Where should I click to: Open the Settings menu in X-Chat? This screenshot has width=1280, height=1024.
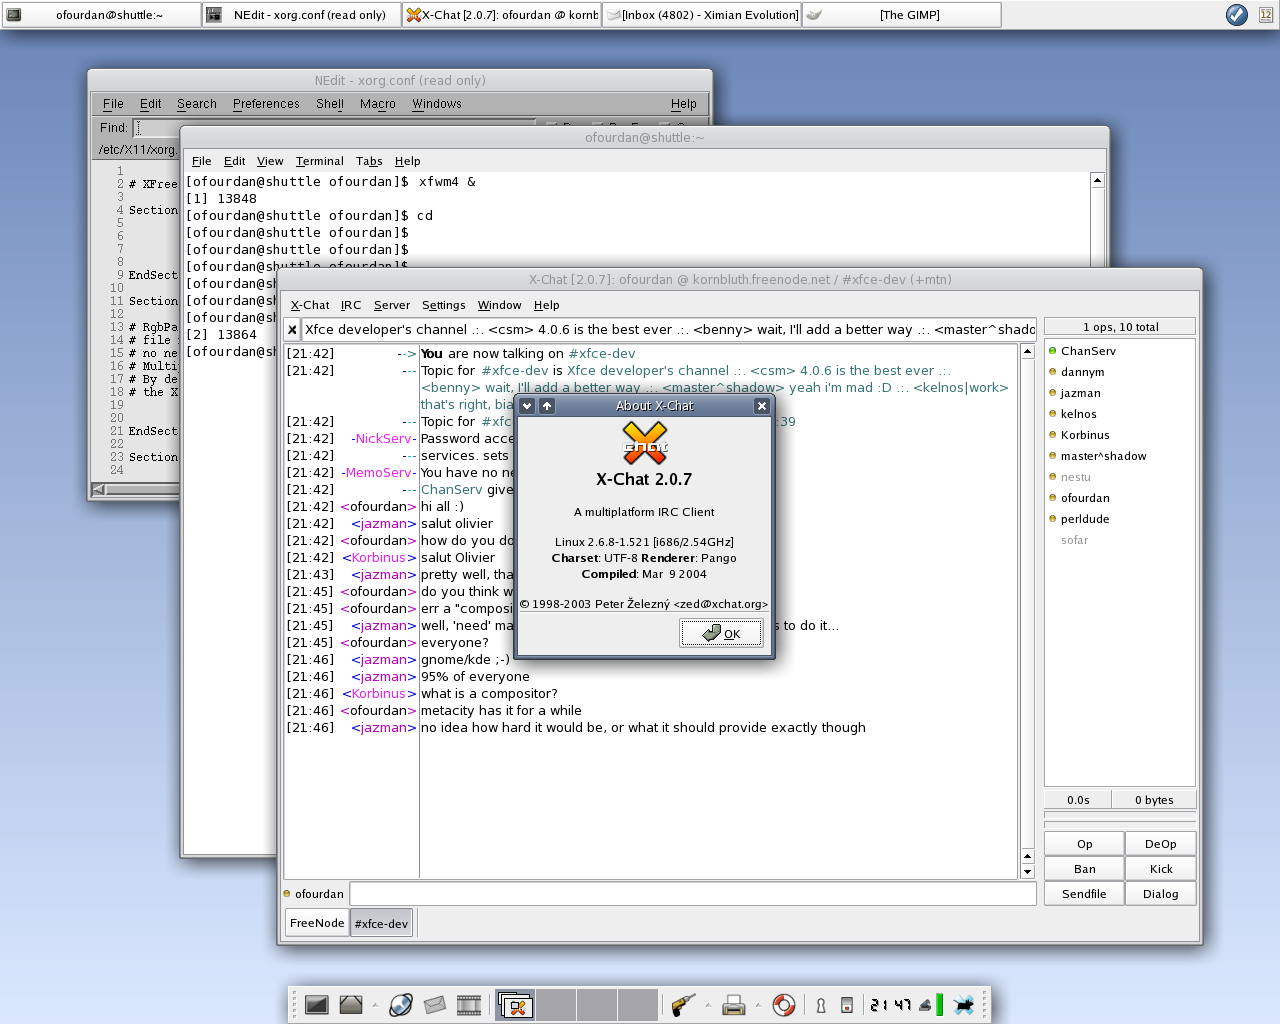click(x=443, y=305)
